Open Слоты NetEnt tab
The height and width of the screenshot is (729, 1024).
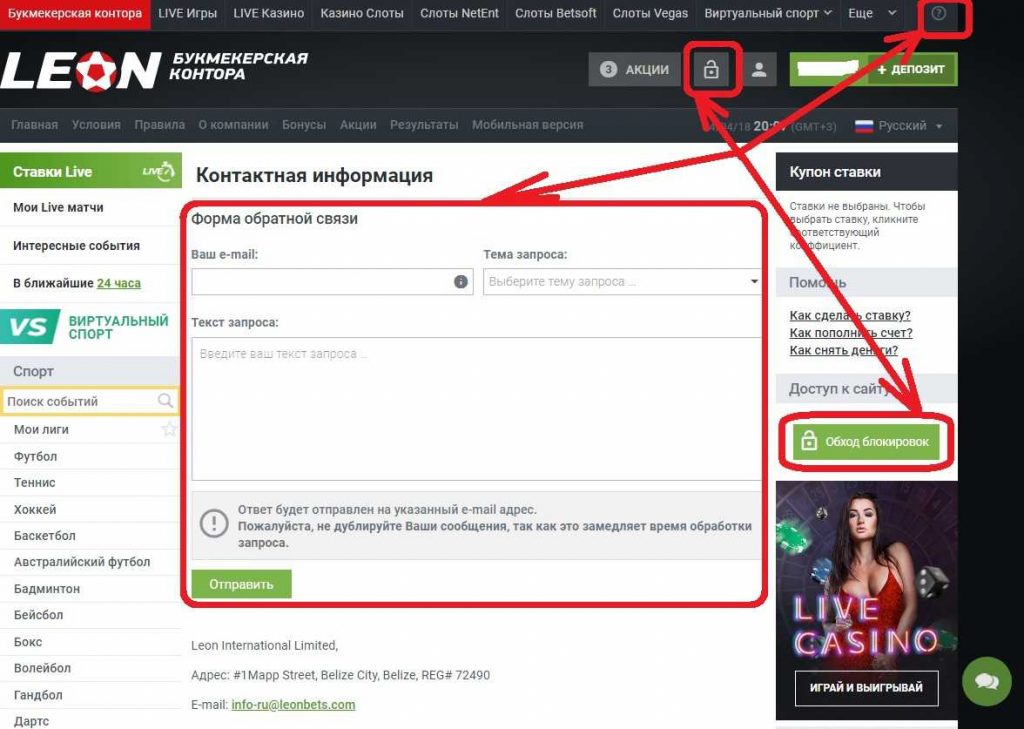(459, 13)
